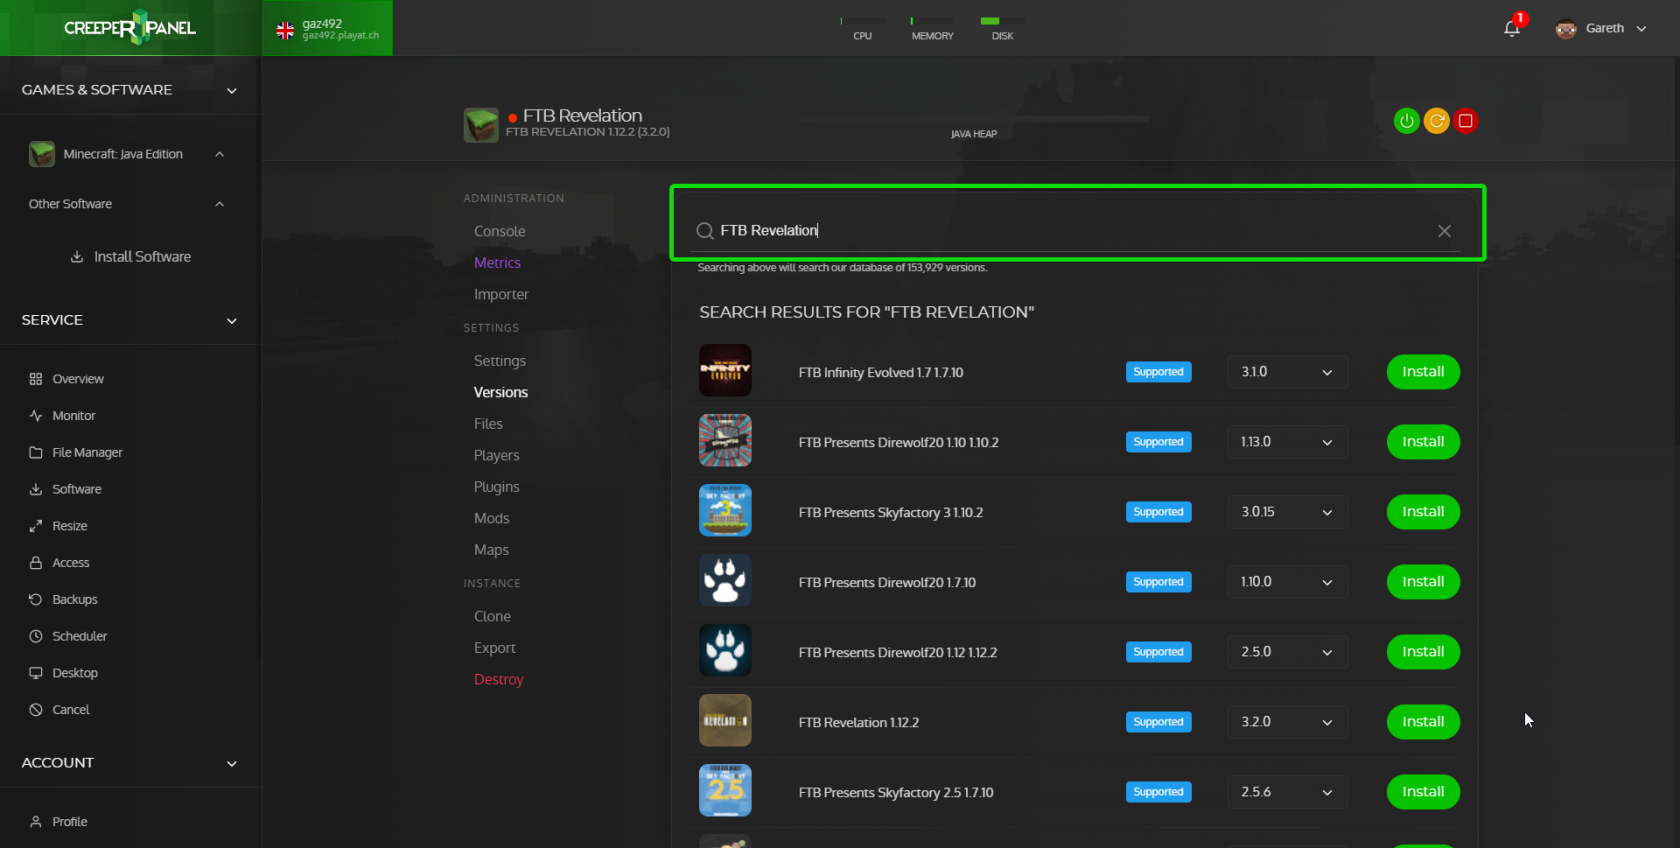Open Export under Instance
Image resolution: width=1680 pixels, height=848 pixels.
(x=495, y=648)
